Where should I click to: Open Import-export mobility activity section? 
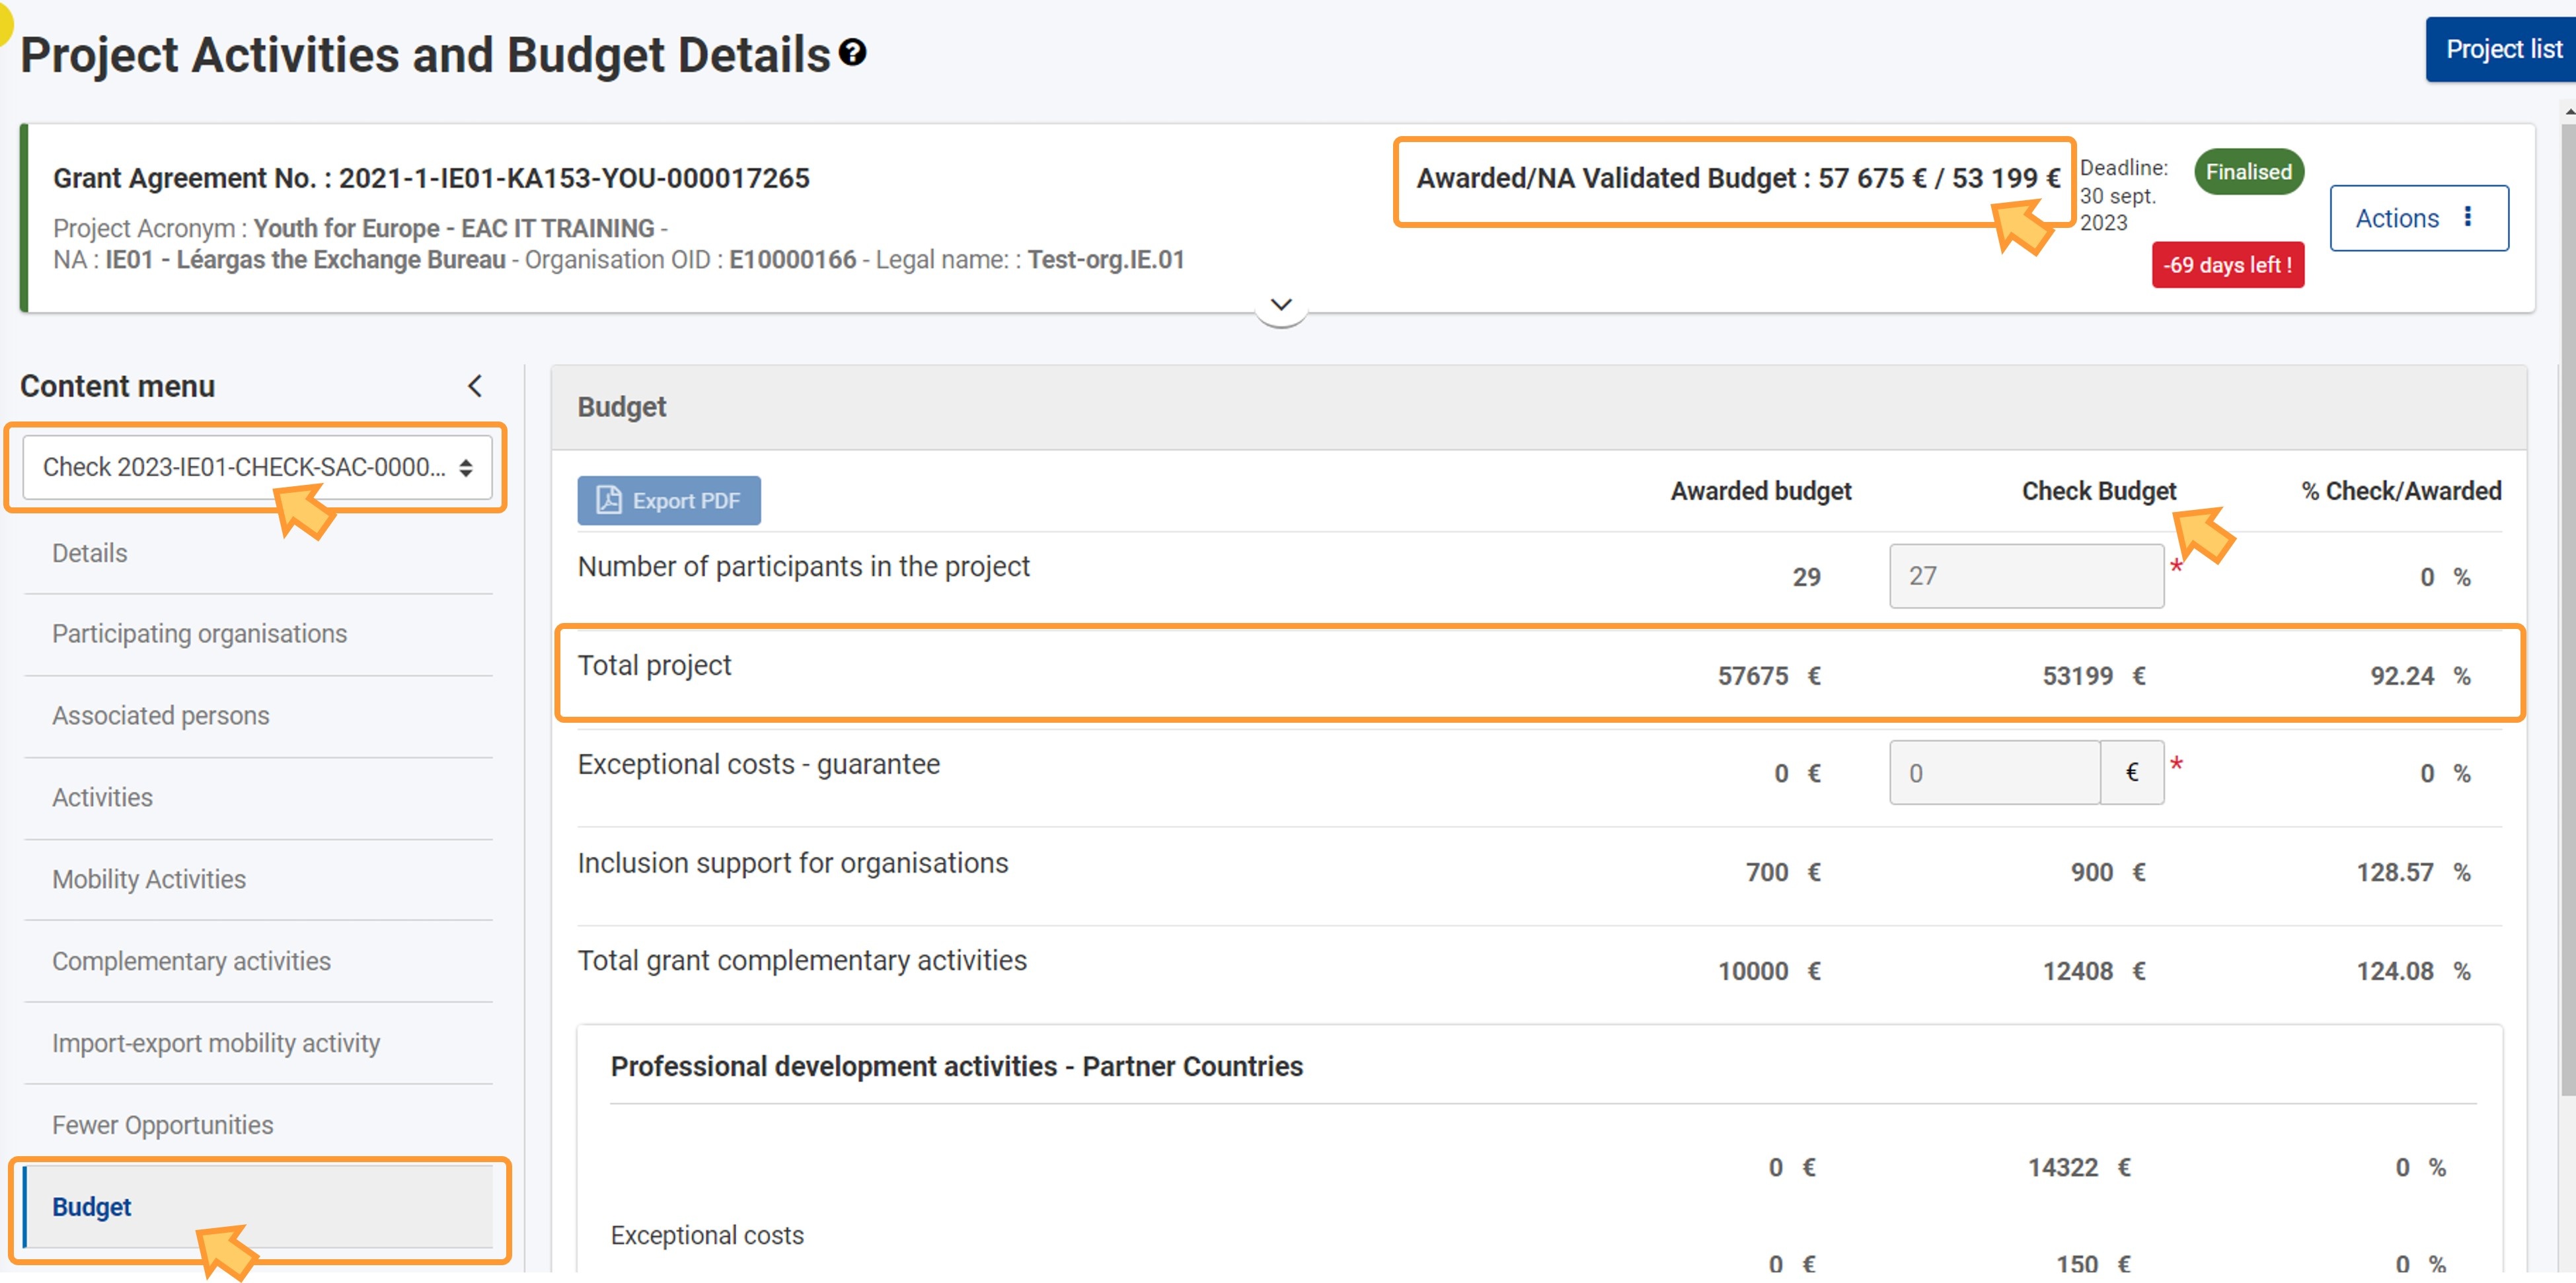click(x=216, y=1044)
